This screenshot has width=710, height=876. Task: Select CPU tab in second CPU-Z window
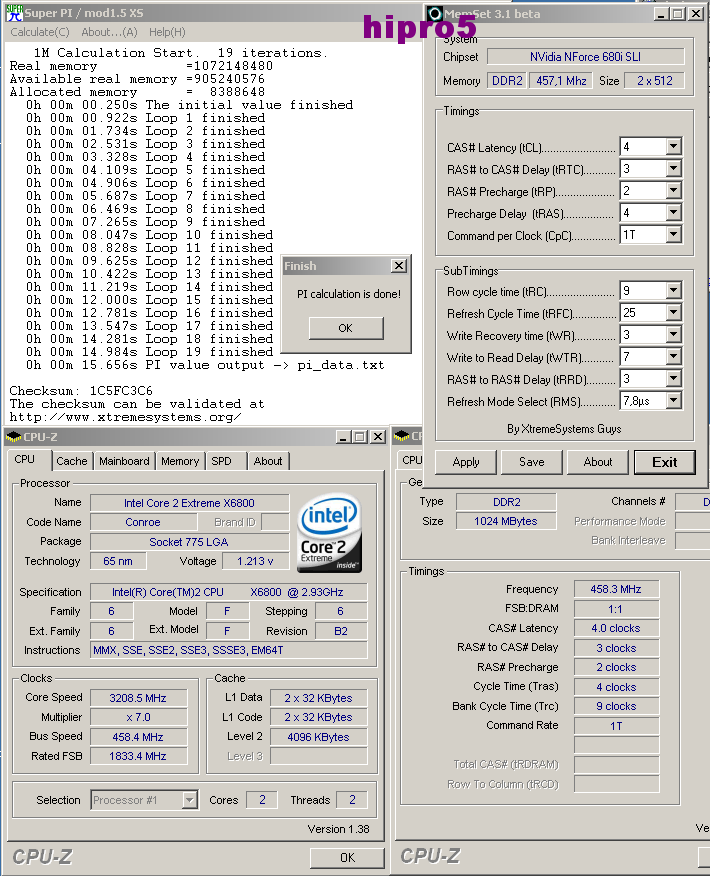point(412,460)
